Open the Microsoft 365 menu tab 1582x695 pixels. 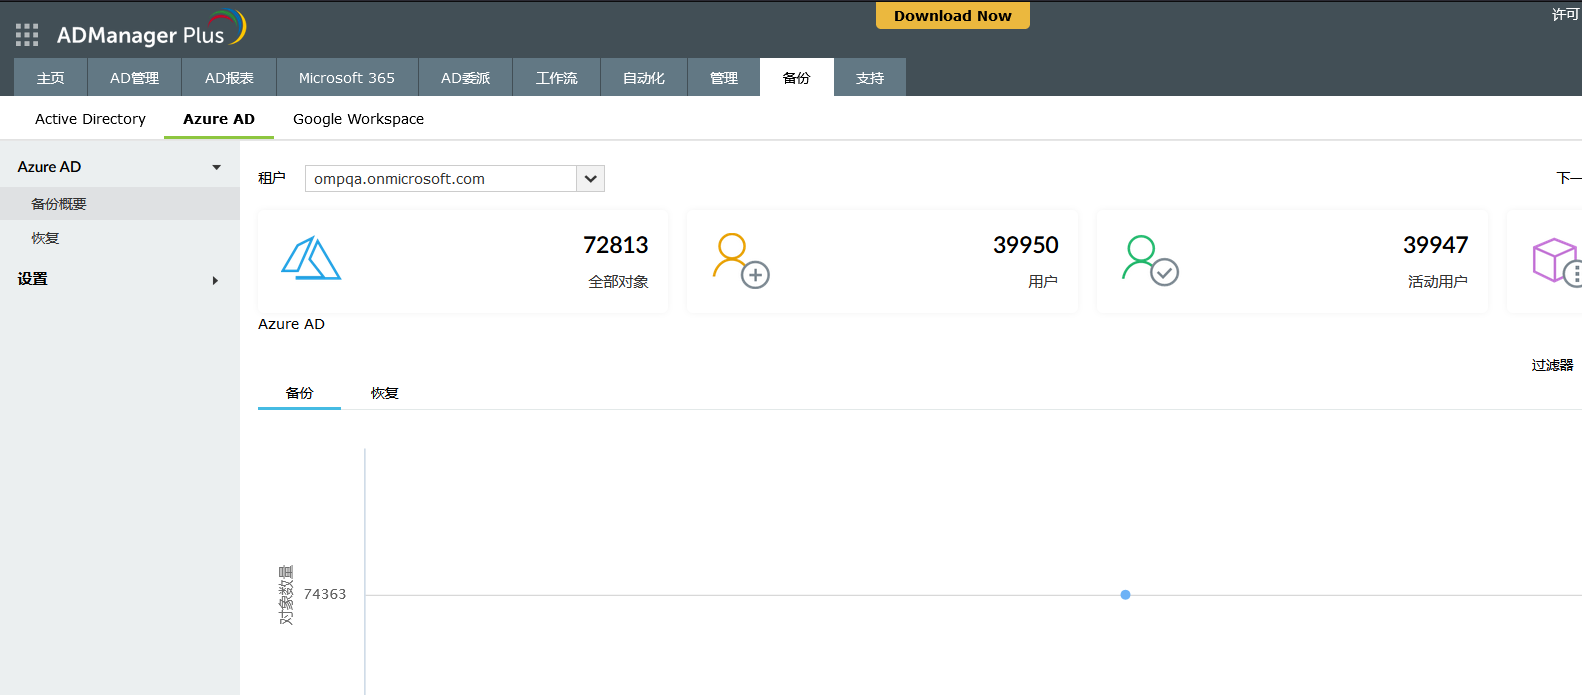(346, 78)
